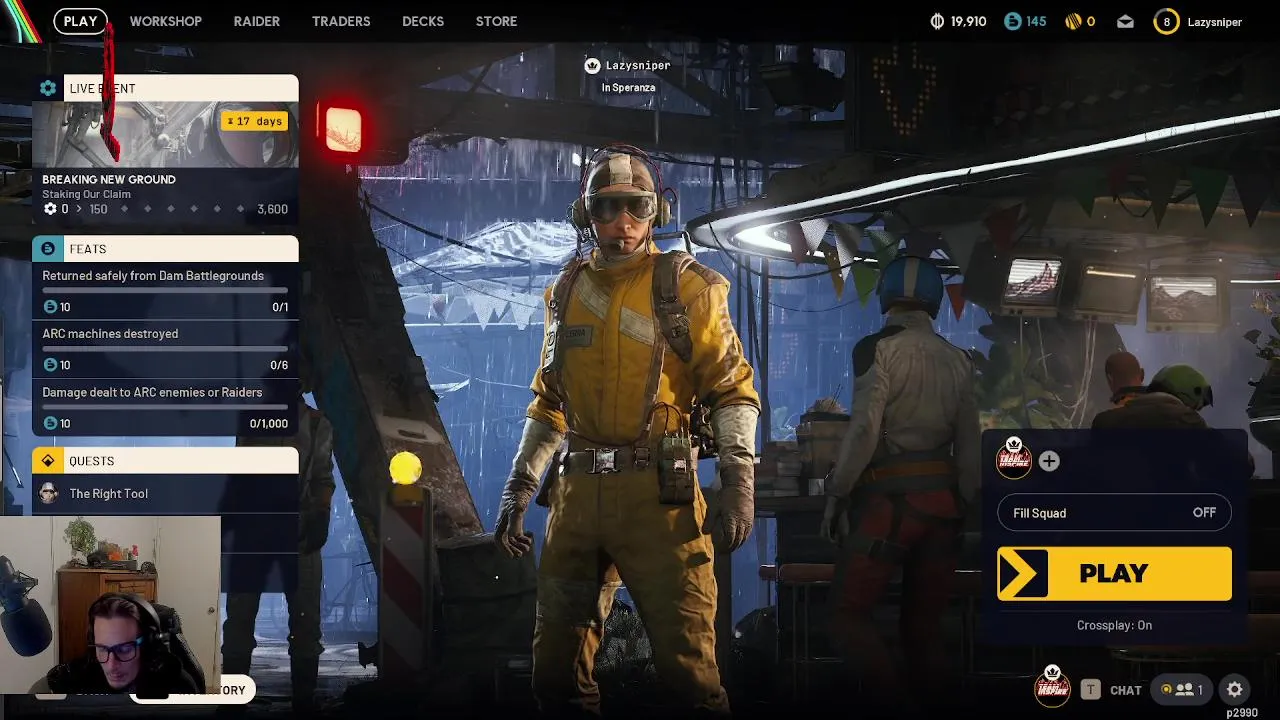
Task: Click the T key chat hint icon
Action: click(x=1091, y=690)
